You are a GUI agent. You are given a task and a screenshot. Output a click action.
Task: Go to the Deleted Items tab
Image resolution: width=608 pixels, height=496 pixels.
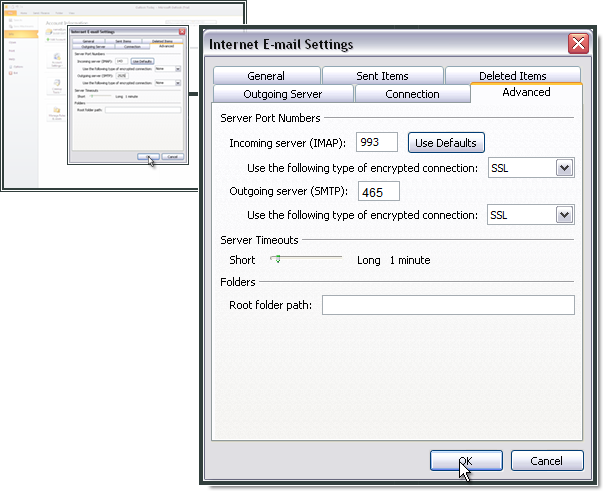coord(513,76)
